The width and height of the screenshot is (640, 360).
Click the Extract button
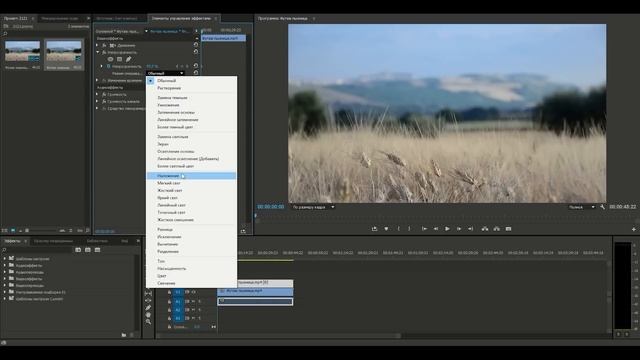tap(496, 229)
